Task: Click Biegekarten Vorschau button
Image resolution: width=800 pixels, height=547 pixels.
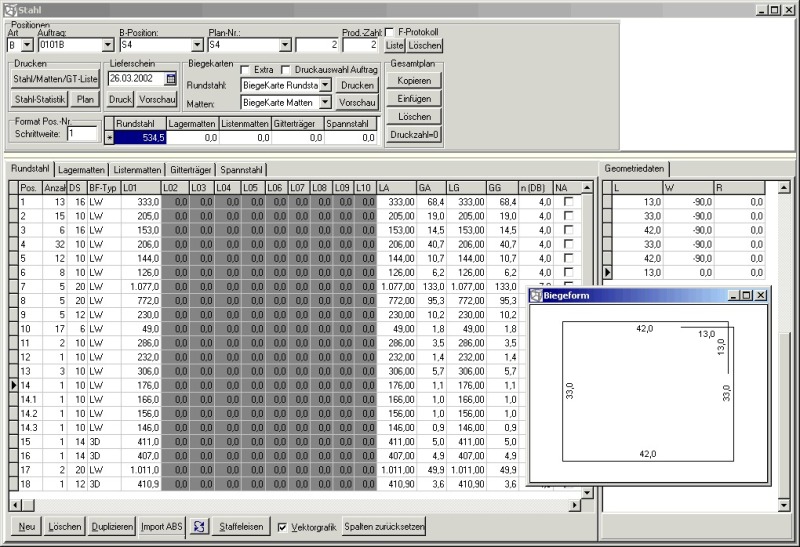Action: point(357,103)
